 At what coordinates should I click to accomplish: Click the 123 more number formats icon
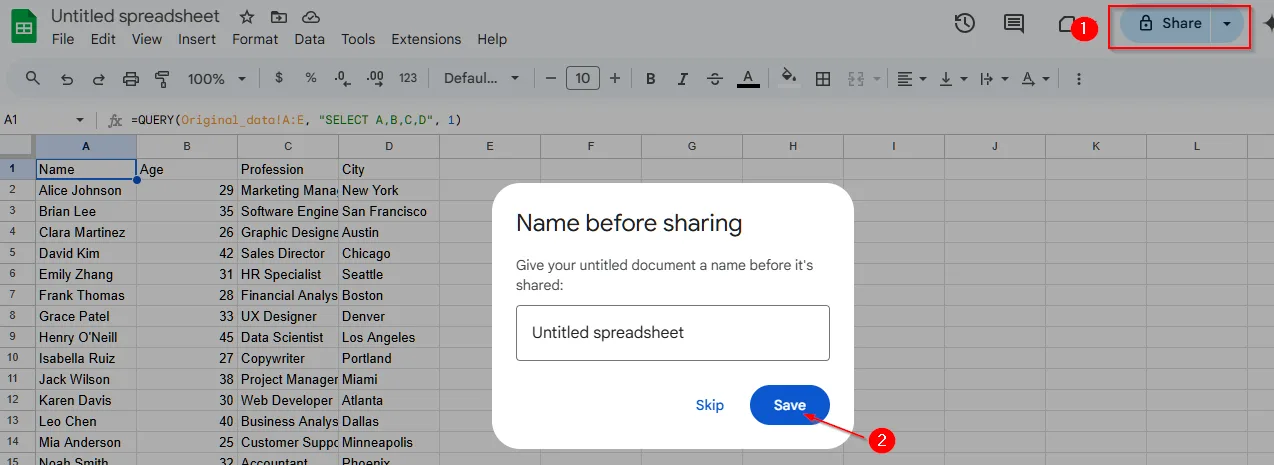pyautogui.click(x=408, y=78)
